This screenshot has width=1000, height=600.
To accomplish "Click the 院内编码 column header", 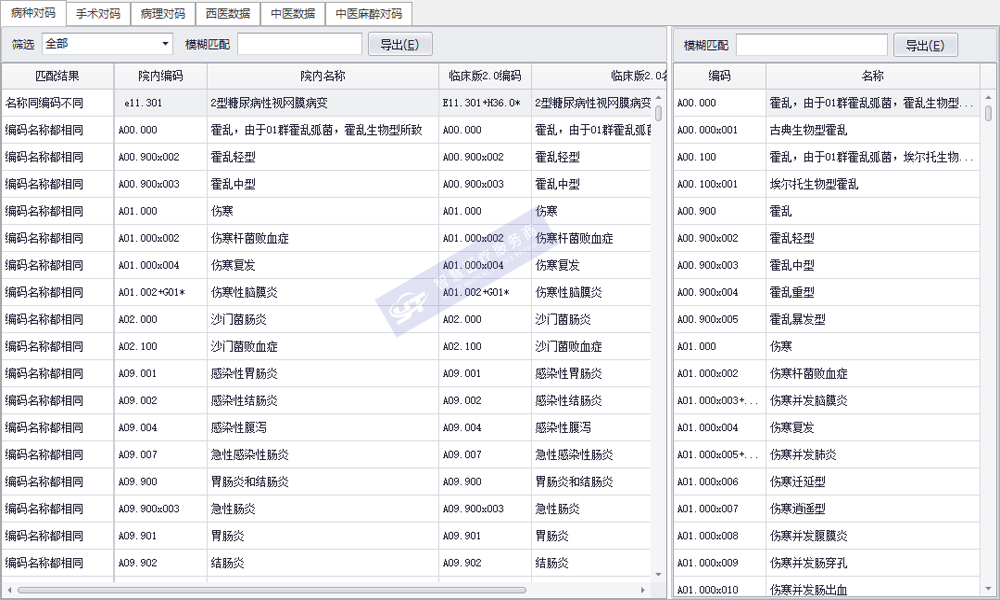I will pos(160,76).
